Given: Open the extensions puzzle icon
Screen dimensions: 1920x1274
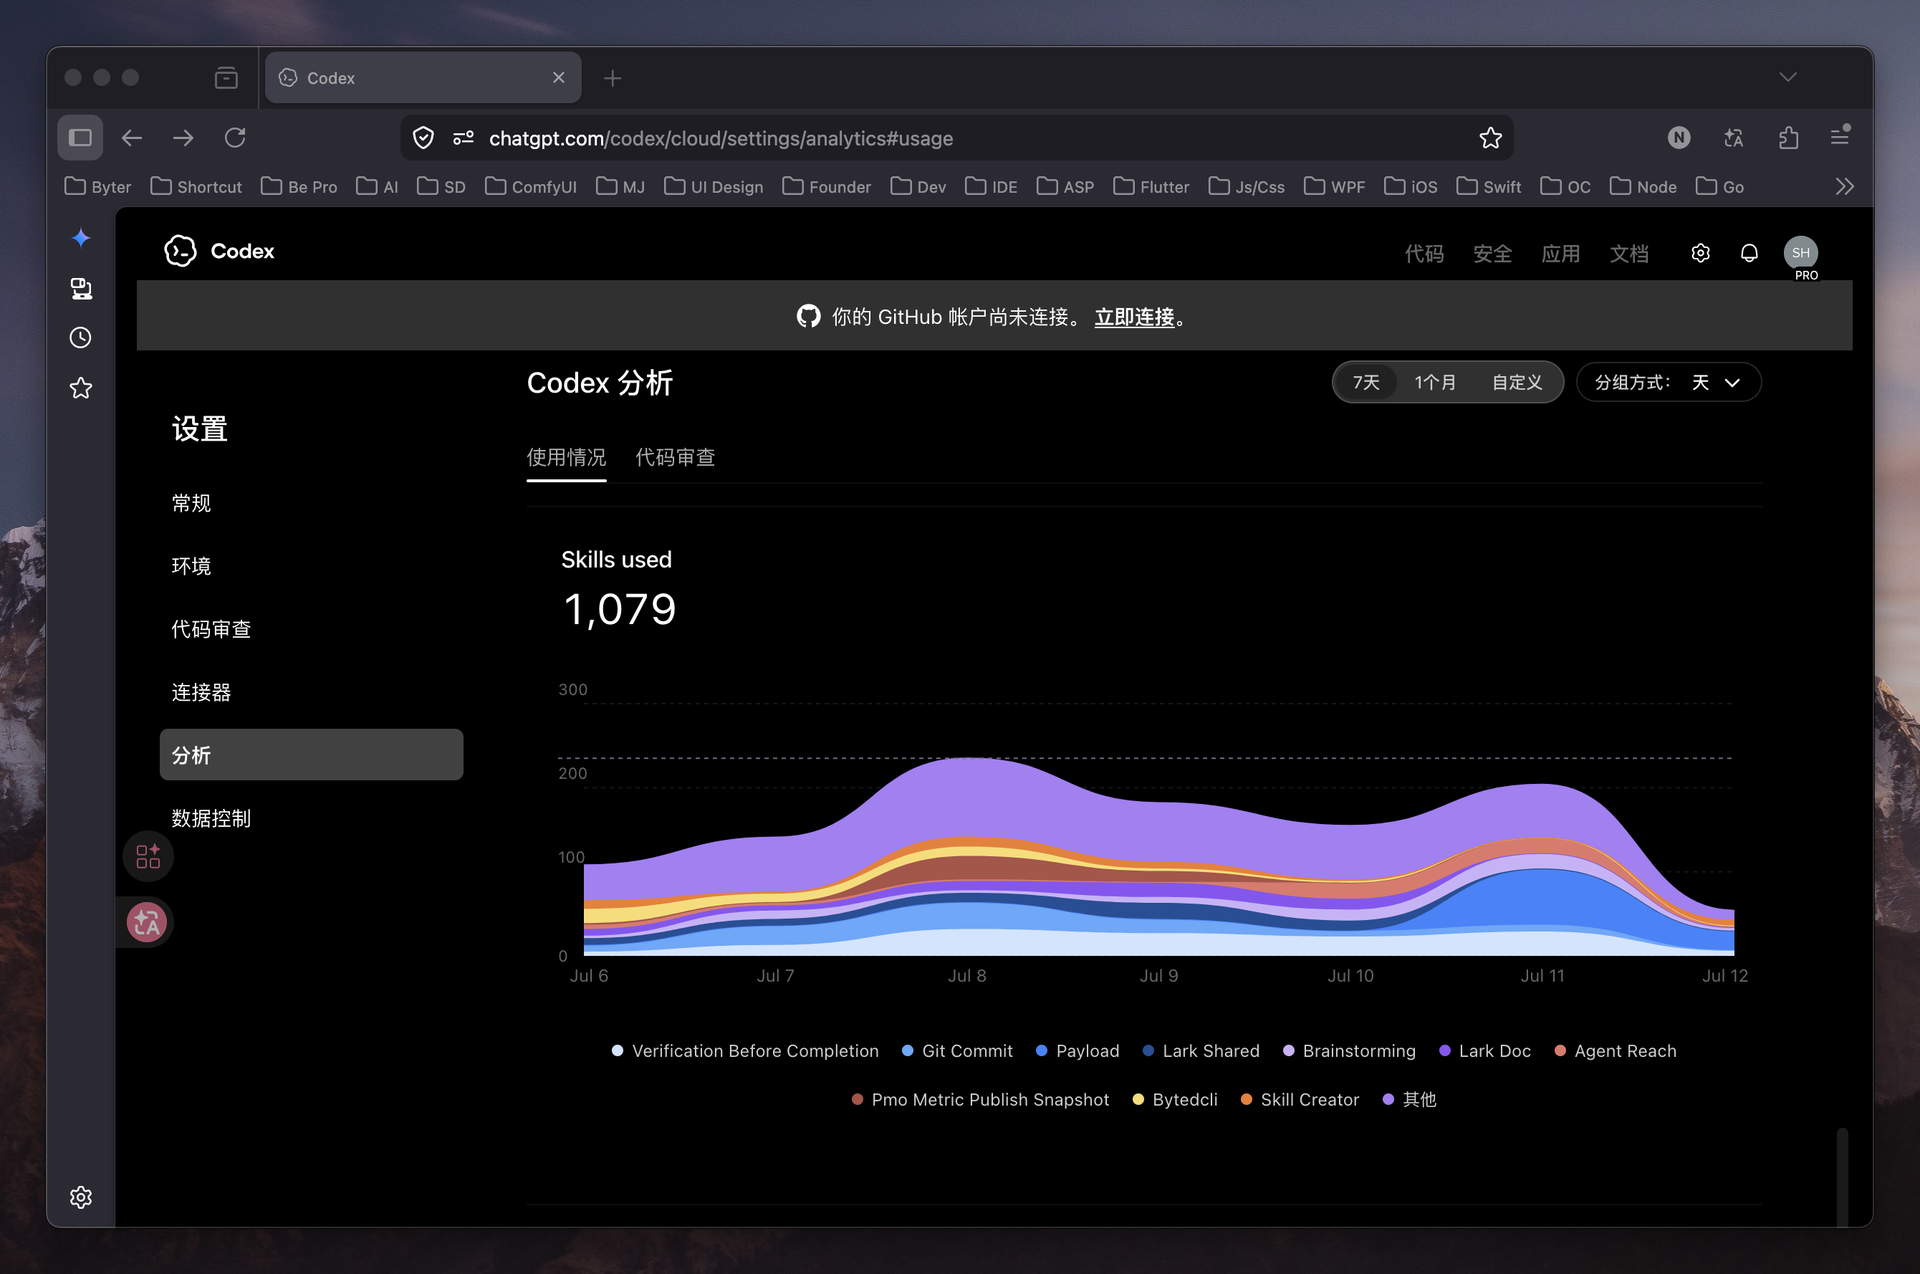Looking at the screenshot, I should click(x=1789, y=138).
